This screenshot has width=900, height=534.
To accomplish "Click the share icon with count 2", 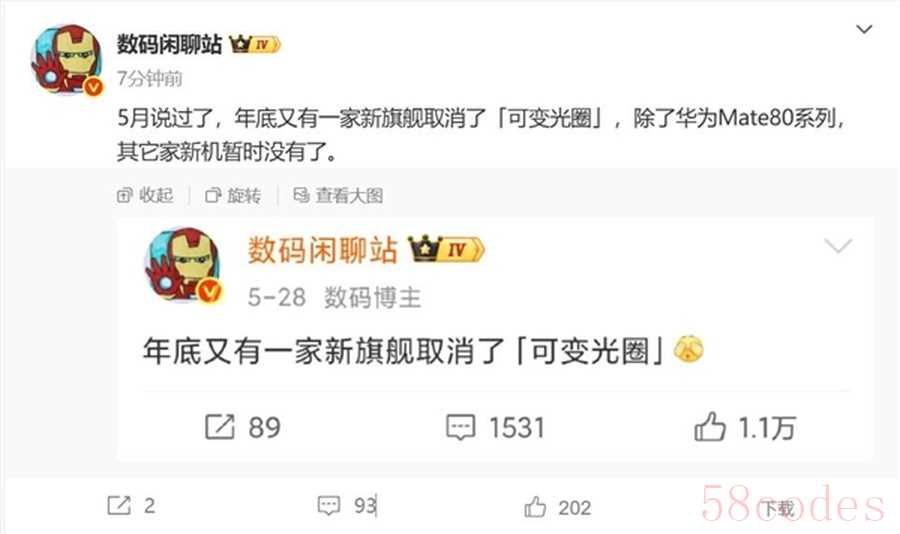I will tap(131, 505).
